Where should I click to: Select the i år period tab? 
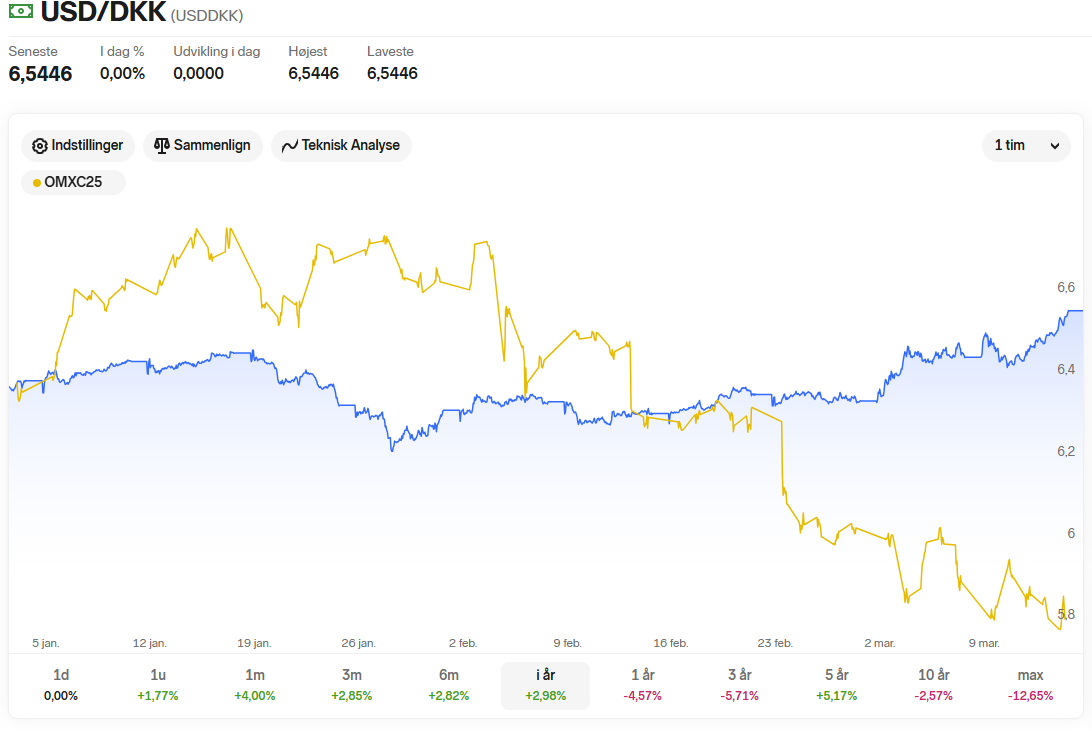point(545,685)
